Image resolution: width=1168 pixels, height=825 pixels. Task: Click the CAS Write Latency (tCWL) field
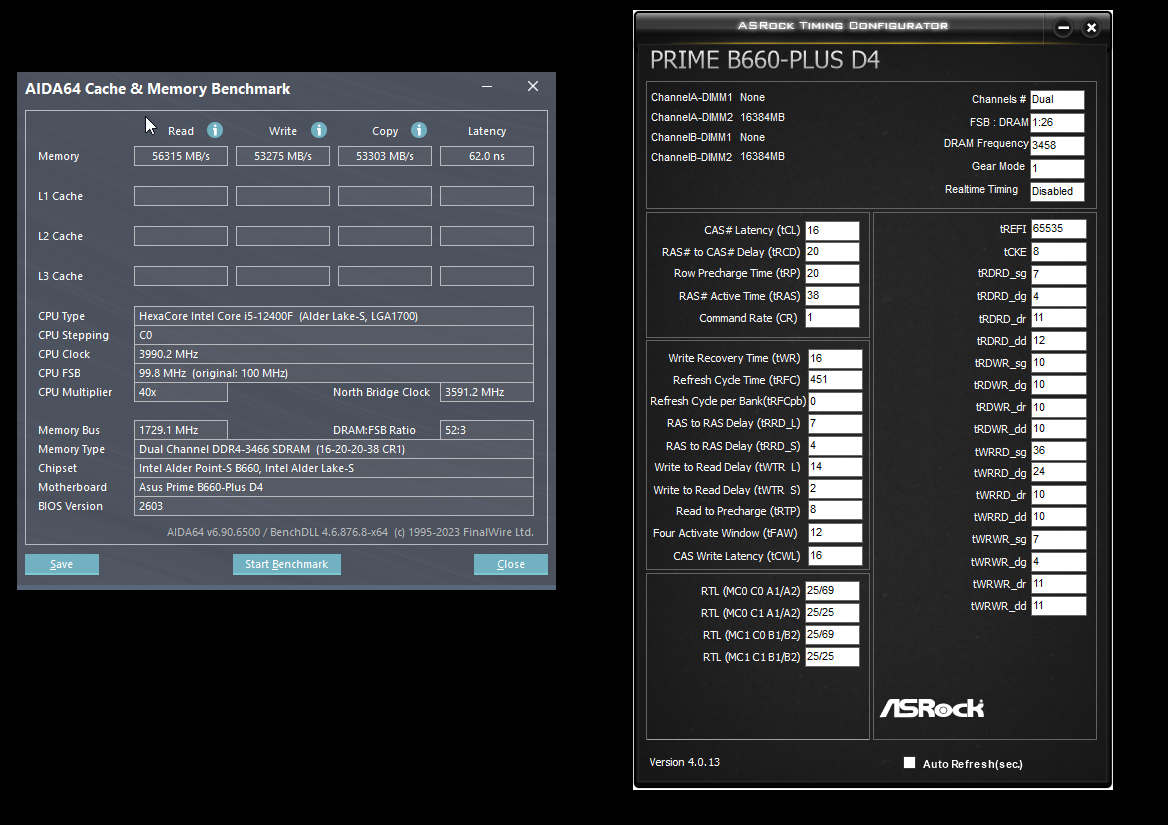pos(835,556)
